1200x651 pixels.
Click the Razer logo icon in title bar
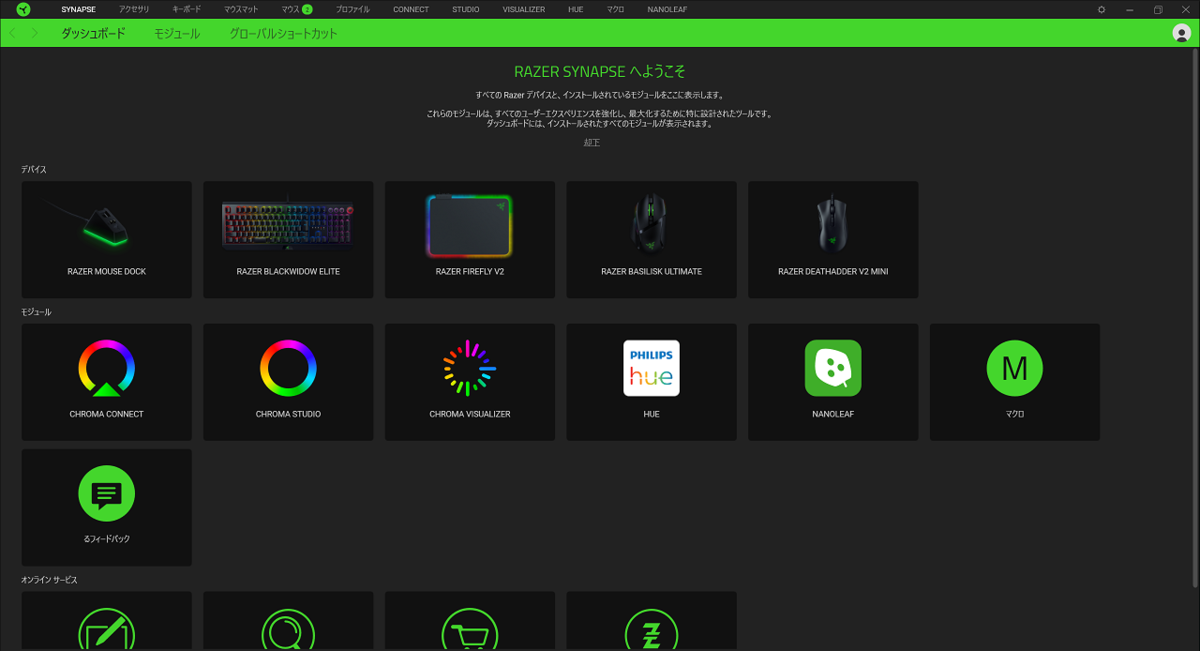click(23, 9)
